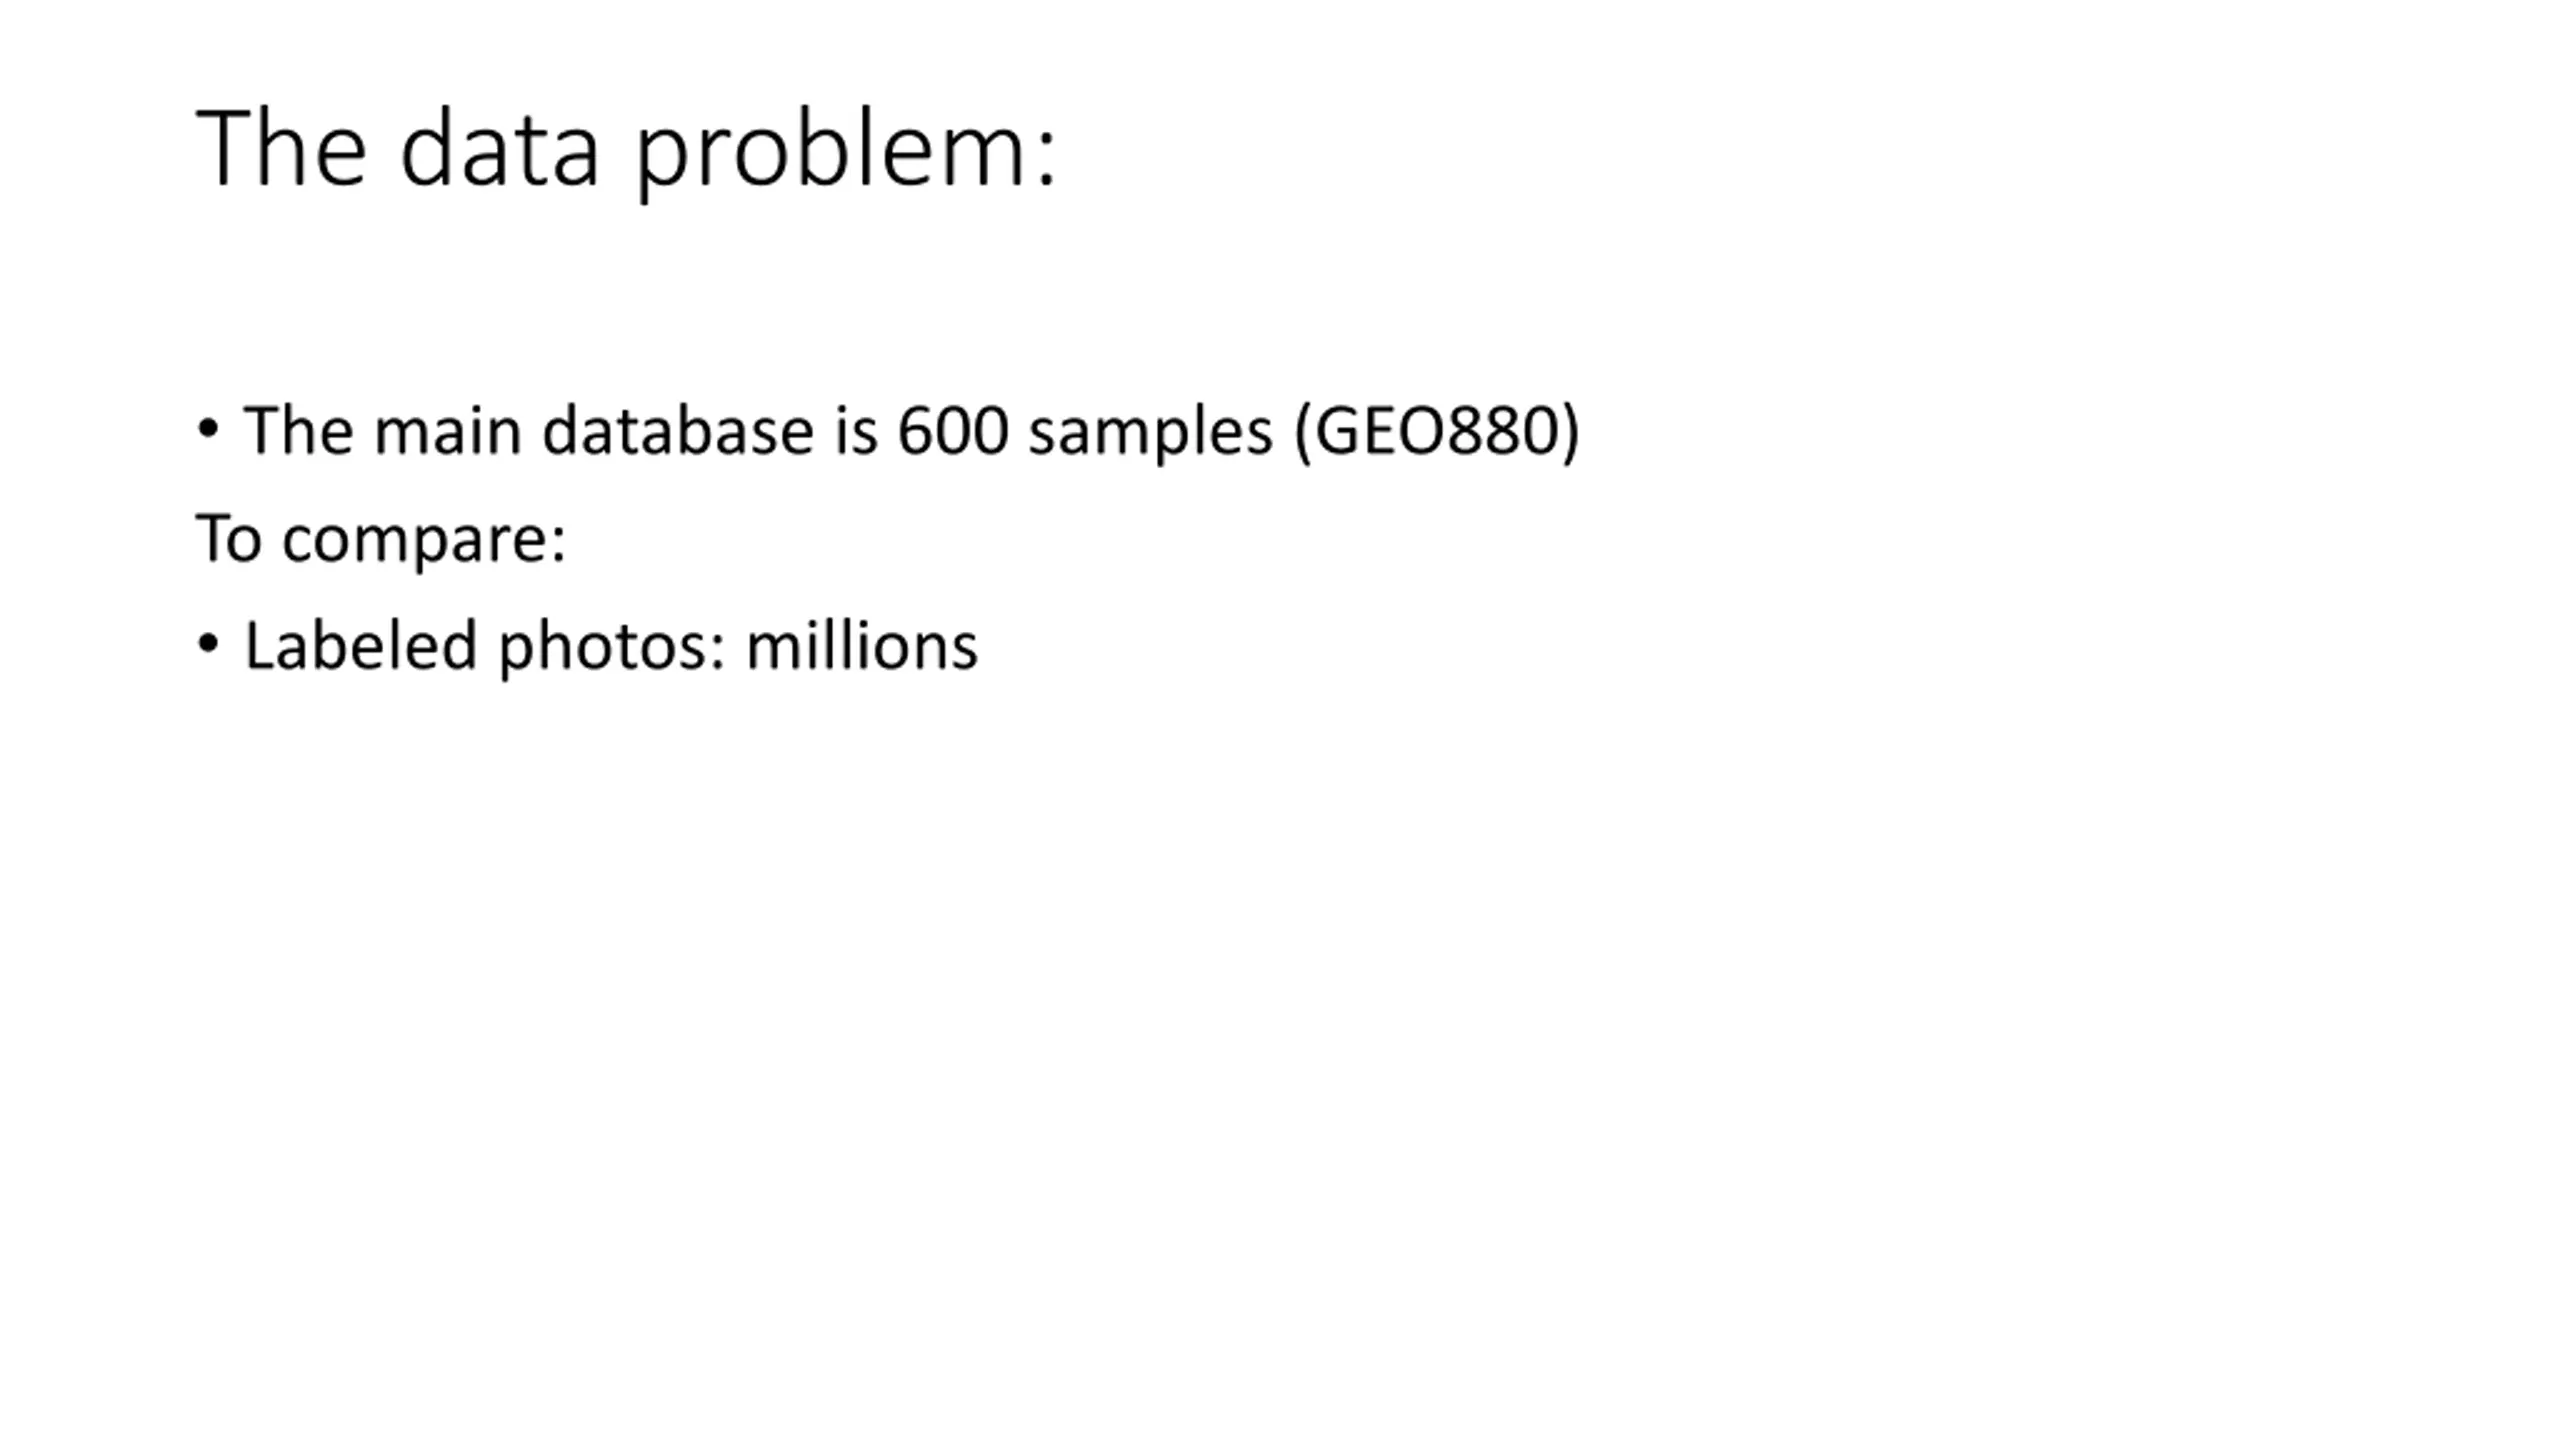Click the slide title 'The data problem:'

tap(626, 150)
